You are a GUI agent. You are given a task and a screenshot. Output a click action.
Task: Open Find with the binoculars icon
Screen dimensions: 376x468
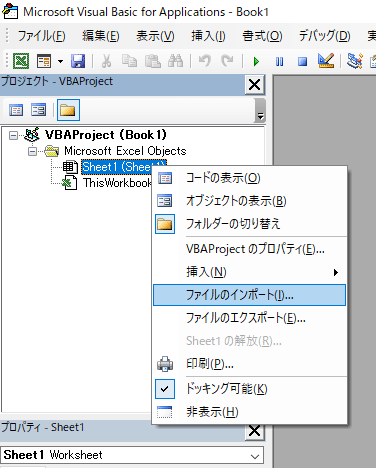176,61
